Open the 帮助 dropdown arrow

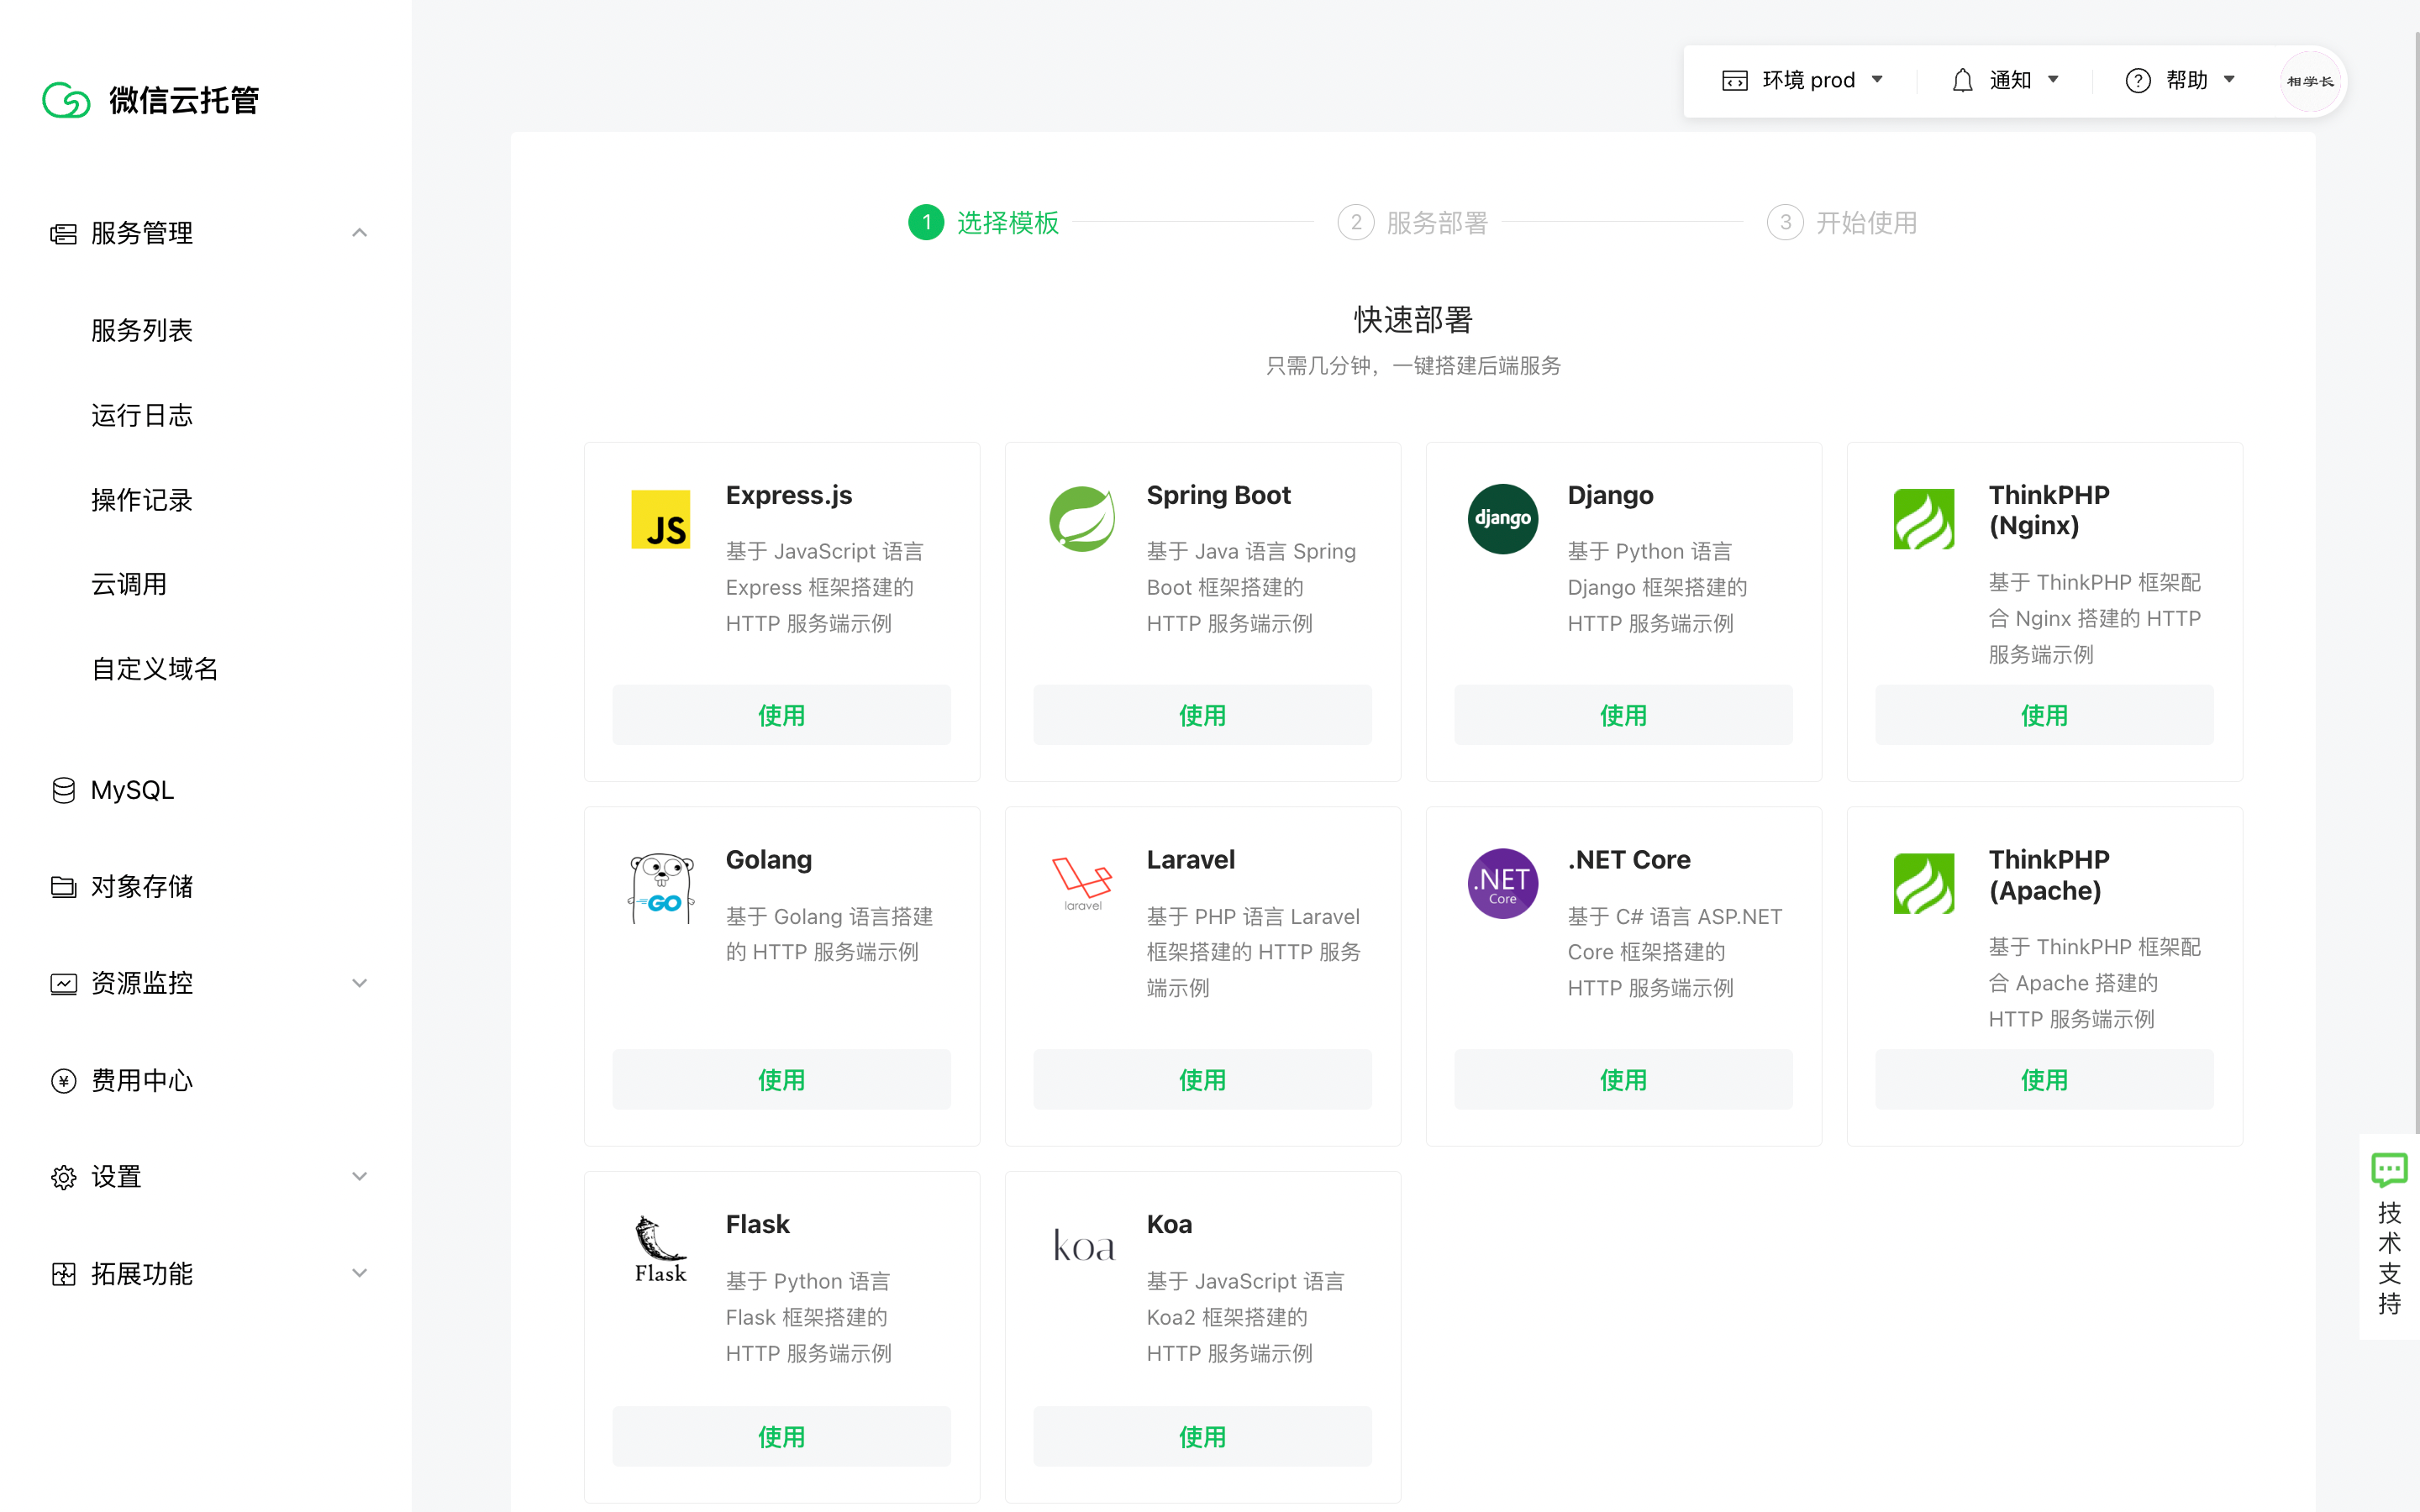[x=2229, y=80]
